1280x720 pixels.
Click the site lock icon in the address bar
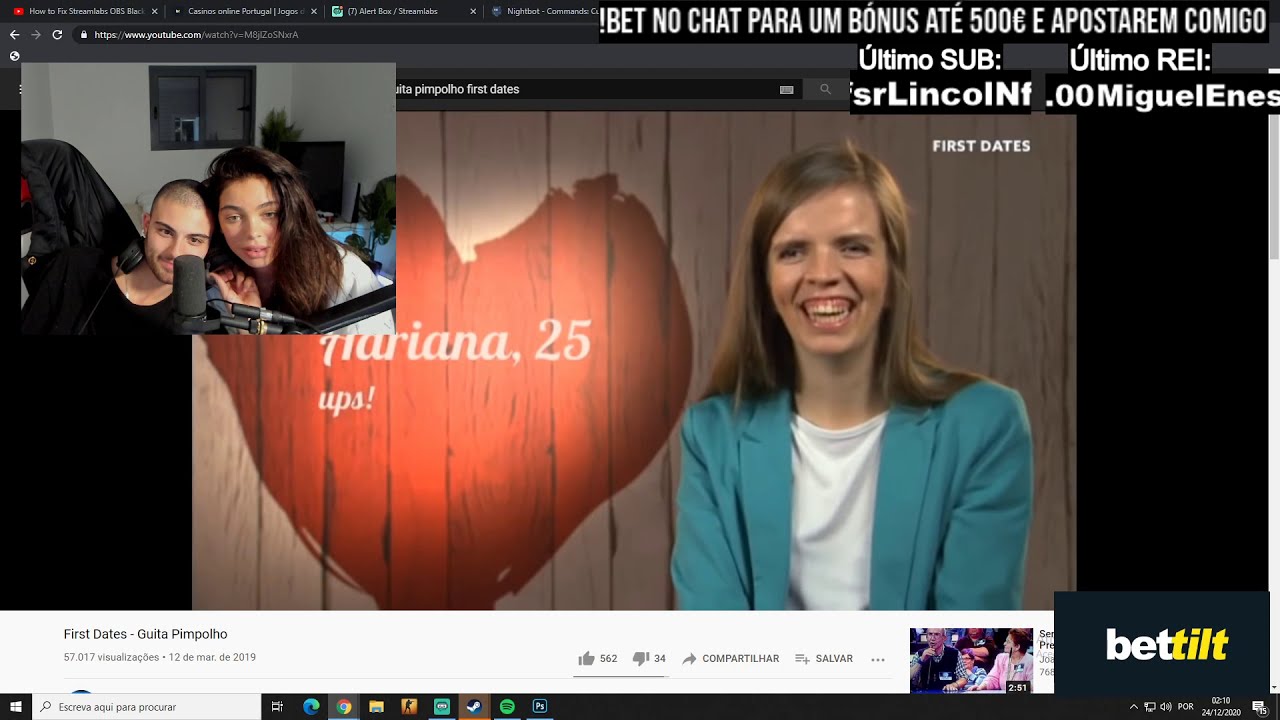pyautogui.click(x=84, y=34)
